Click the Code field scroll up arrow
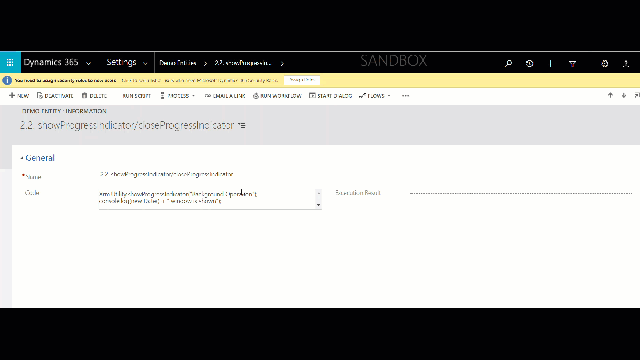The width and height of the screenshot is (640, 360). (x=318, y=193)
